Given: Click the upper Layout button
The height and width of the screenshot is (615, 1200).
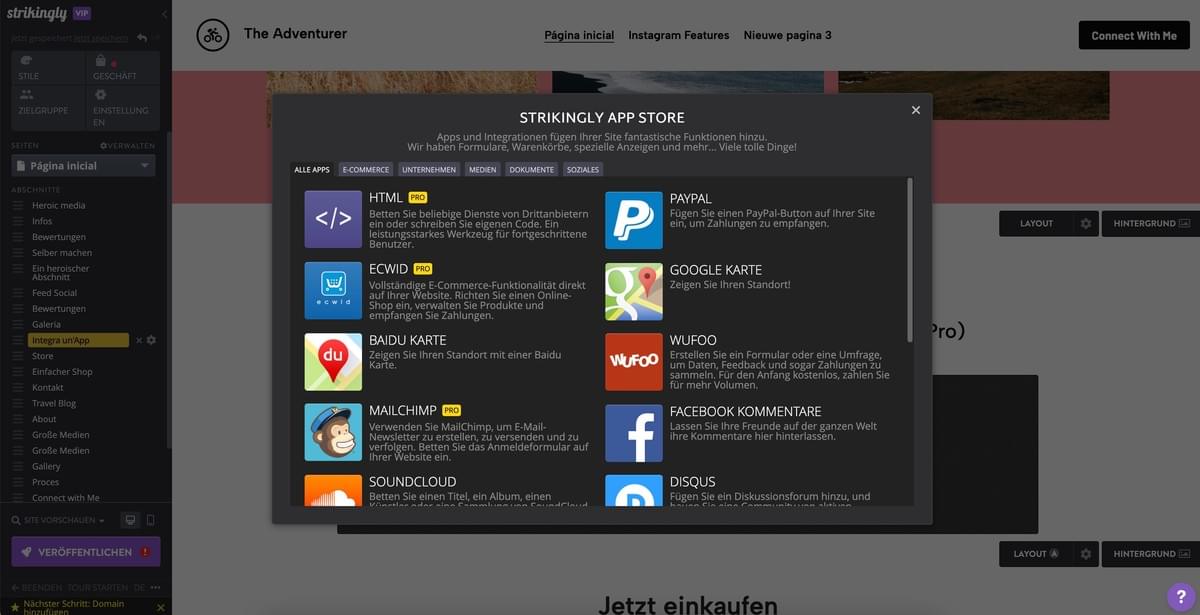Looking at the screenshot, I should [x=1037, y=223].
